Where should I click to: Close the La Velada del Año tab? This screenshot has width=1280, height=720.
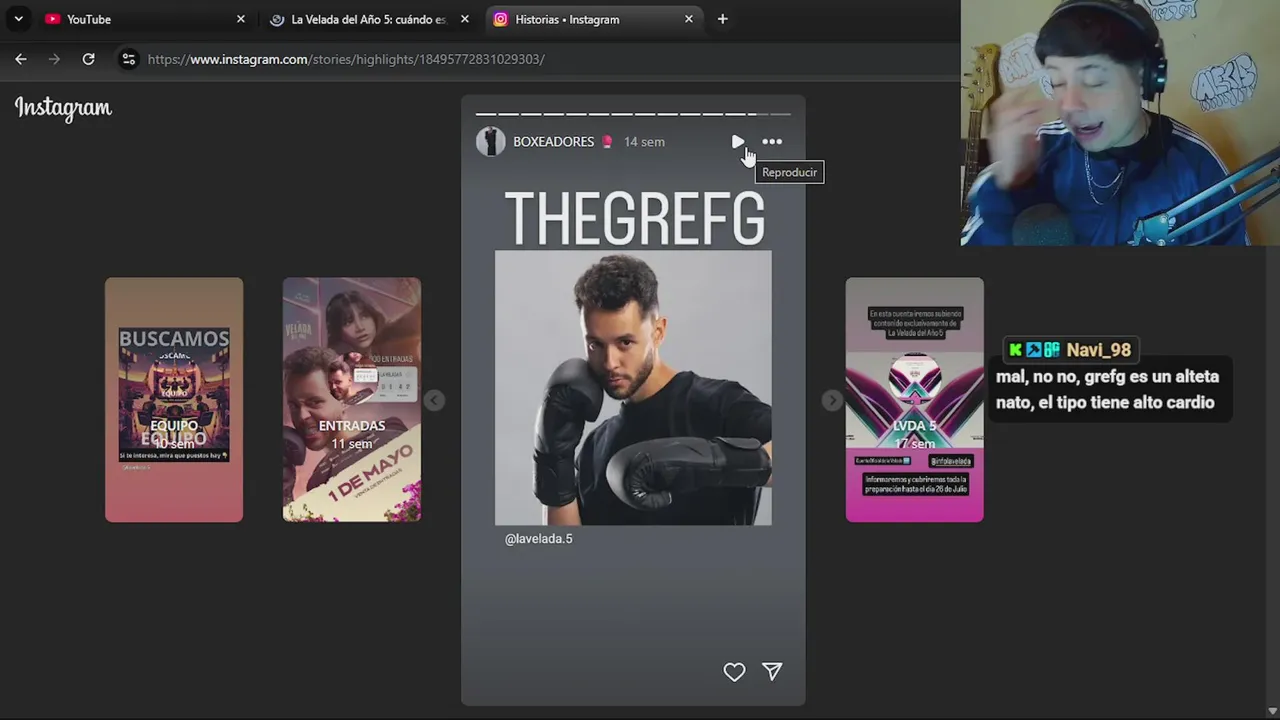464,19
